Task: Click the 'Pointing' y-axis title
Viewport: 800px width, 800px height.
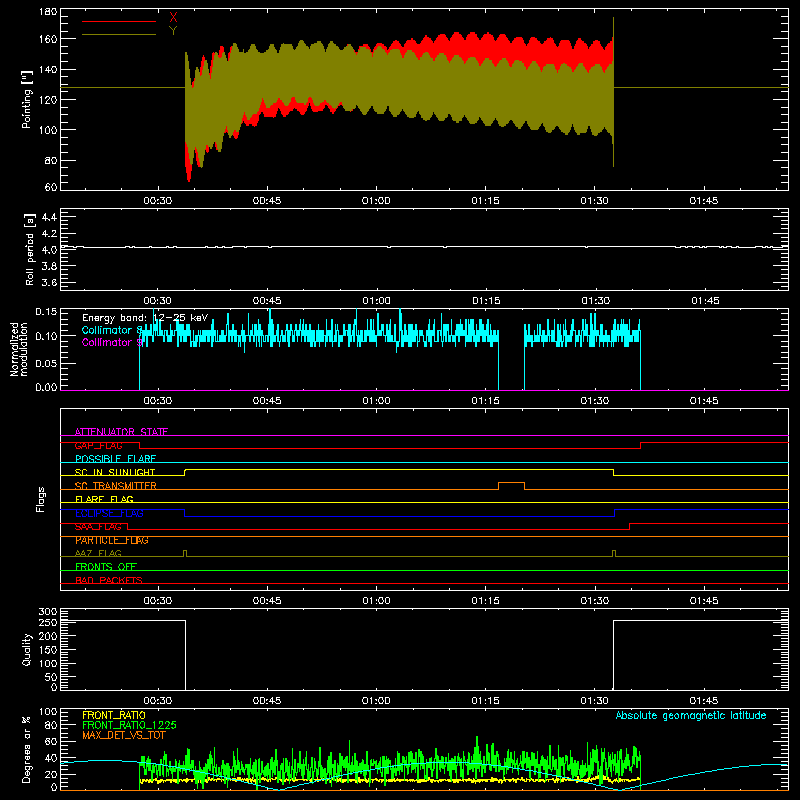Action: 27,99
